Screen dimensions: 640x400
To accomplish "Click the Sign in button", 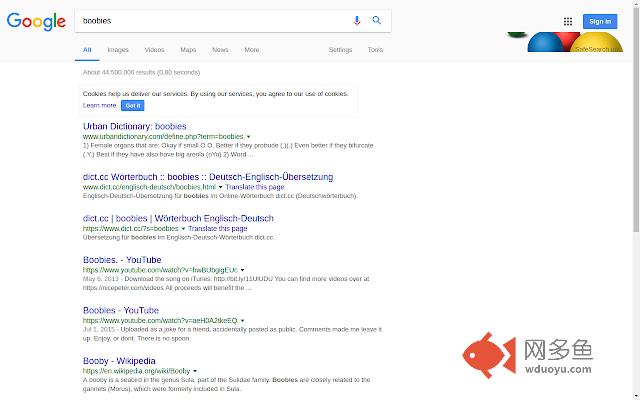I will pyautogui.click(x=600, y=21).
